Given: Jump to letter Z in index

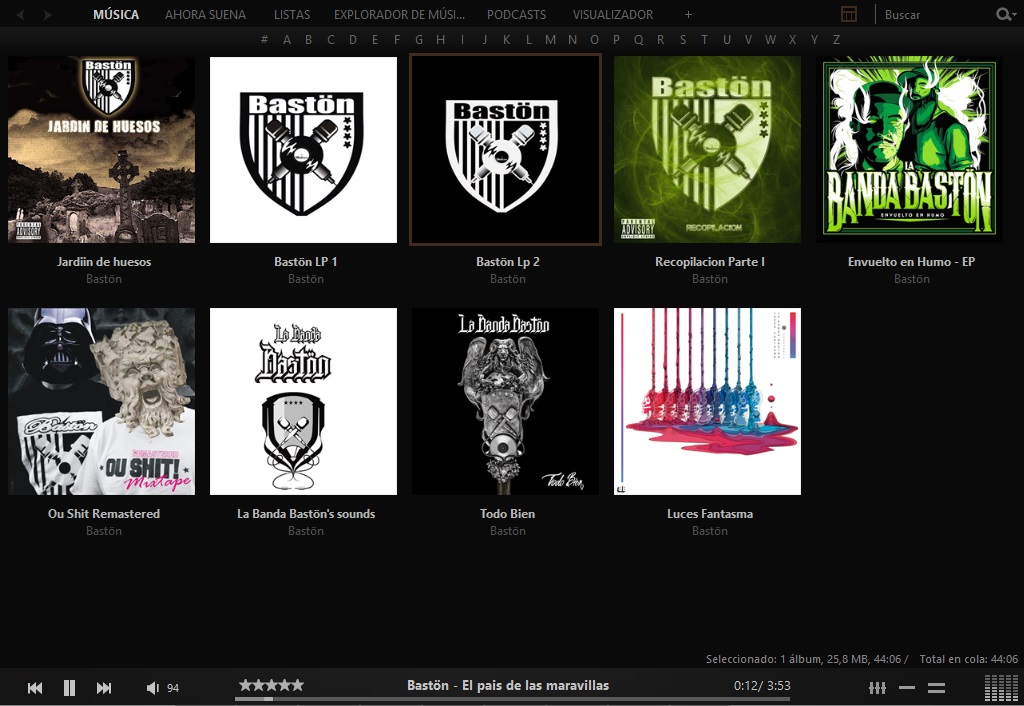Looking at the screenshot, I should coord(836,39).
